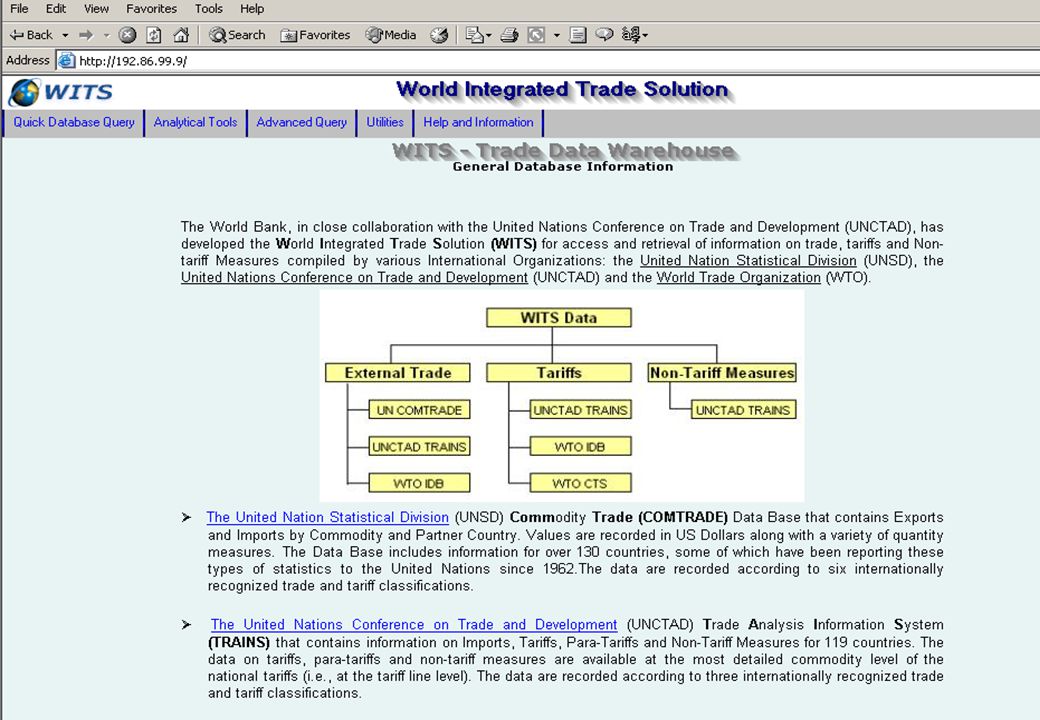The width and height of the screenshot is (1040, 720).
Task: Open blue UN Conference on Trade and Development bullet link
Action: click(x=414, y=625)
